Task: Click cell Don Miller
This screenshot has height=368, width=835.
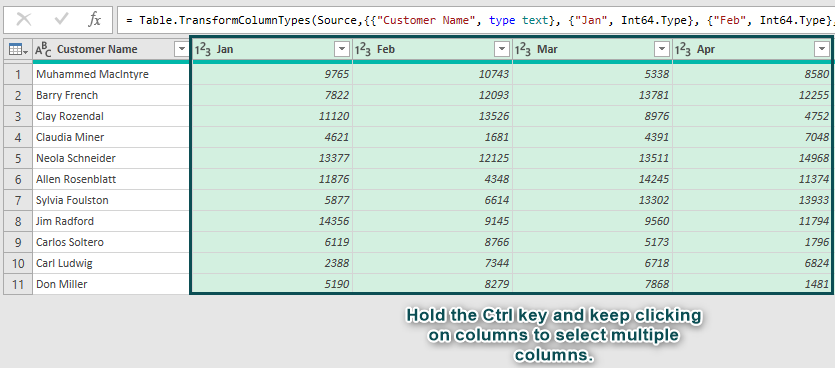Action: pos(111,284)
